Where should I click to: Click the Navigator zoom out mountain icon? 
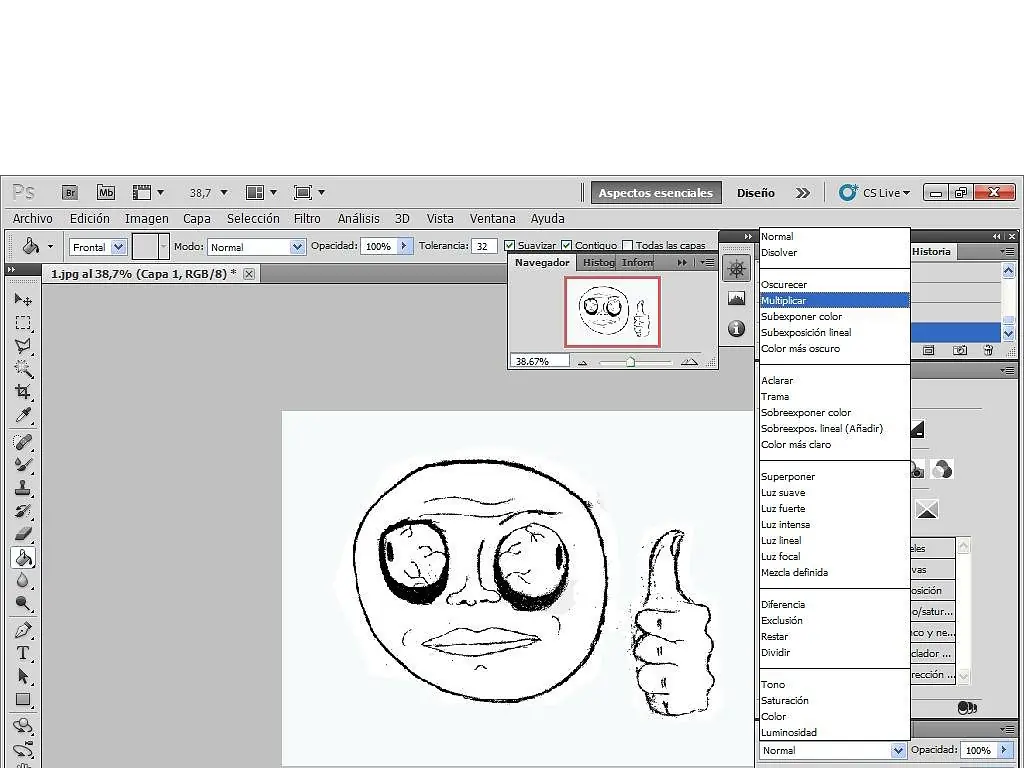tap(583, 362)
